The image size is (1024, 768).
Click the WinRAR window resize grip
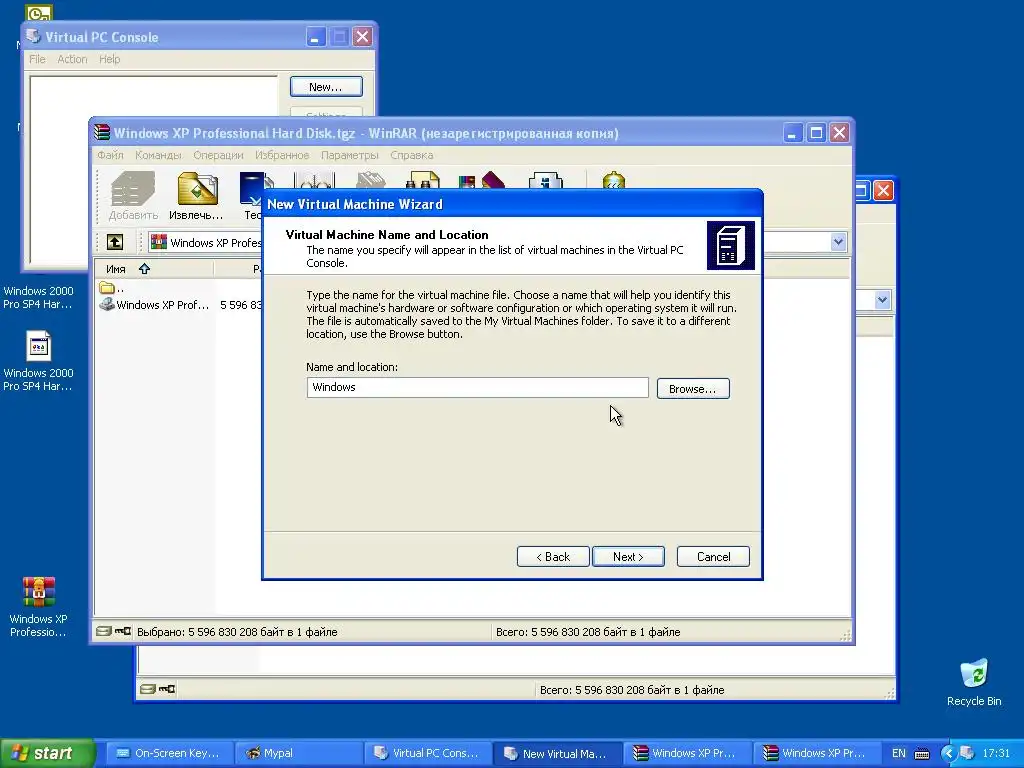(845, 635)
